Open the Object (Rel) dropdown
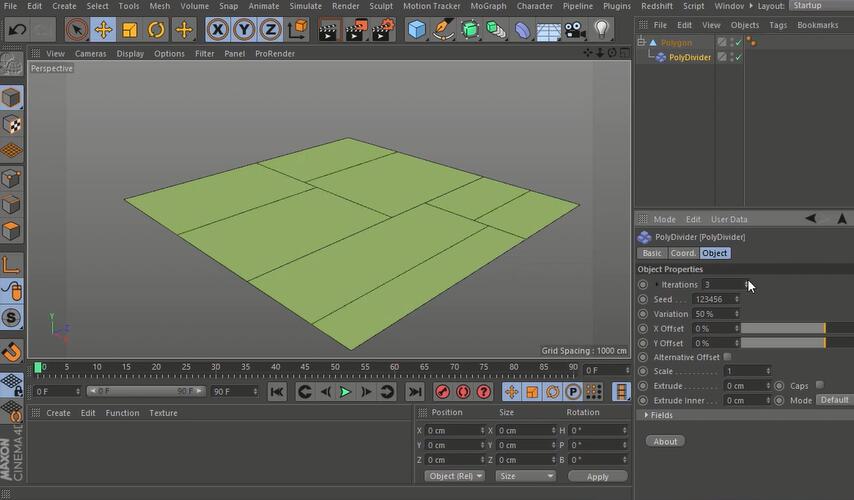854x500 pixels. tap(455, 476)
